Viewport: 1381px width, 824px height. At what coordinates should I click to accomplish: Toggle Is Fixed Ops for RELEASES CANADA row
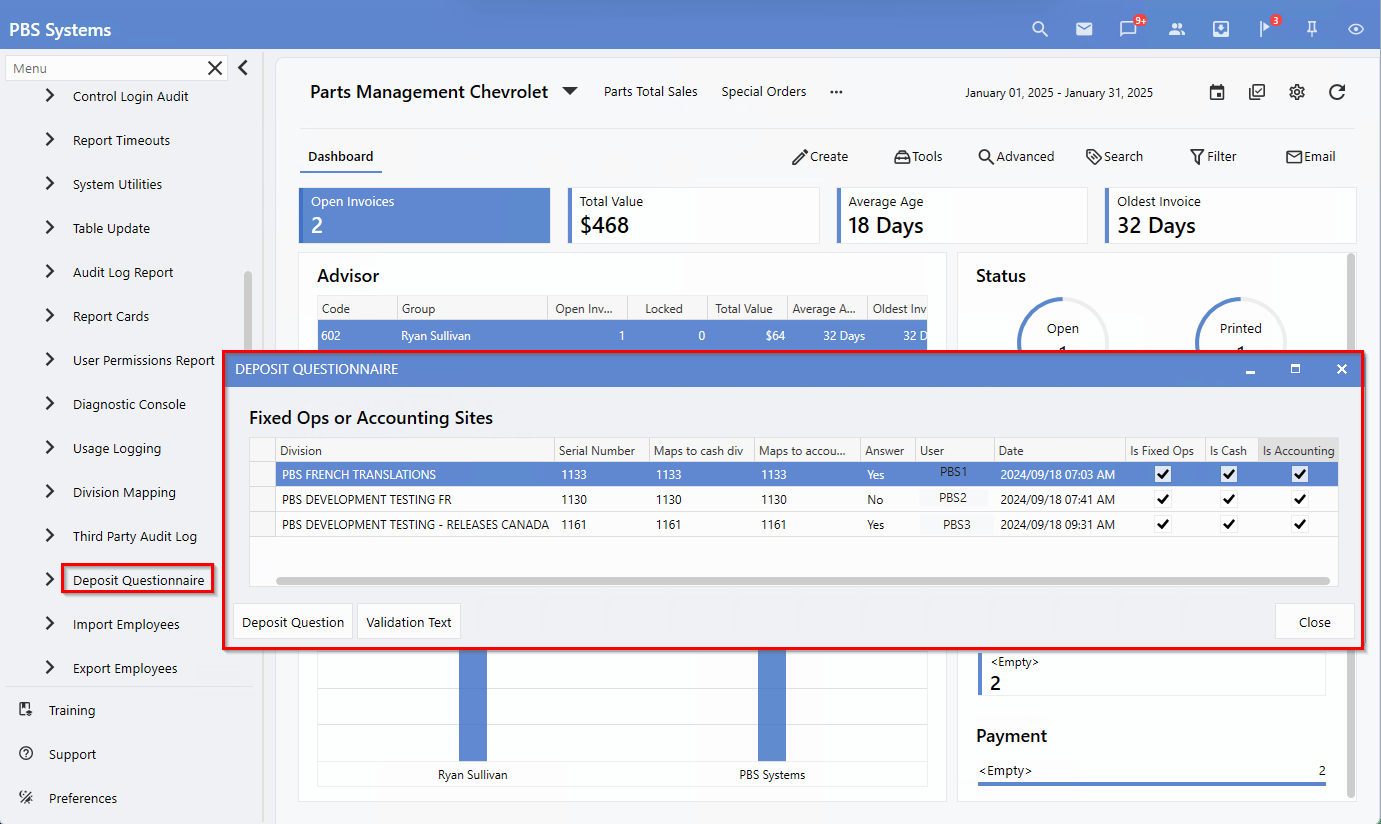pyautogui.click(x=1163, y=524)
